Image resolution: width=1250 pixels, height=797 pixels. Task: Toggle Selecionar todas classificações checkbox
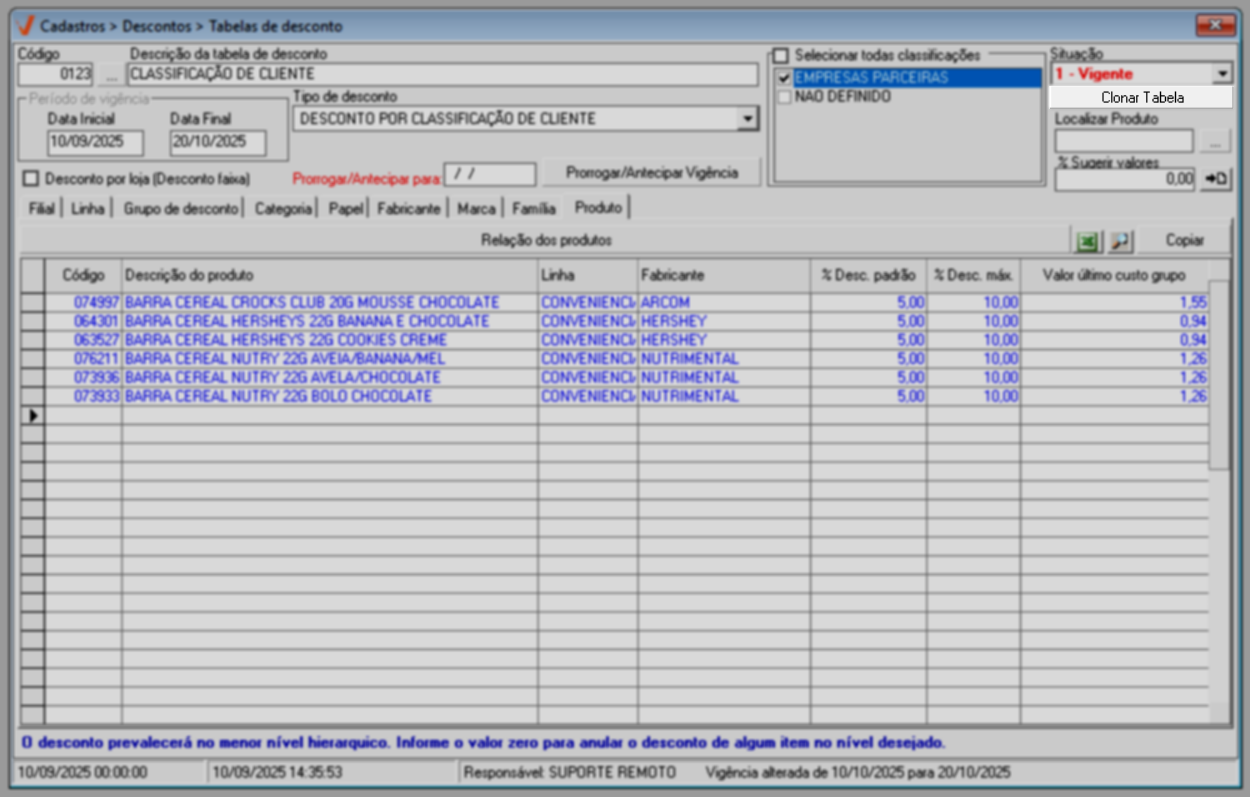pos(781,56)
